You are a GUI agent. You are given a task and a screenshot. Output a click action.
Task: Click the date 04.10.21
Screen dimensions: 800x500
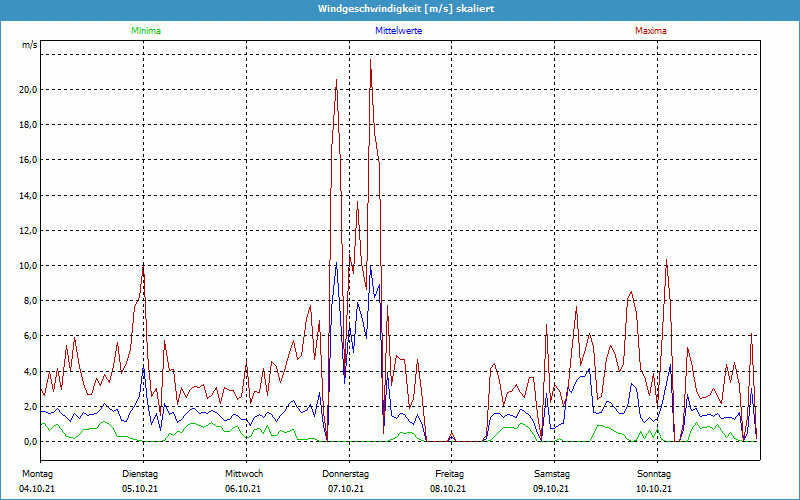click(37, 489)
